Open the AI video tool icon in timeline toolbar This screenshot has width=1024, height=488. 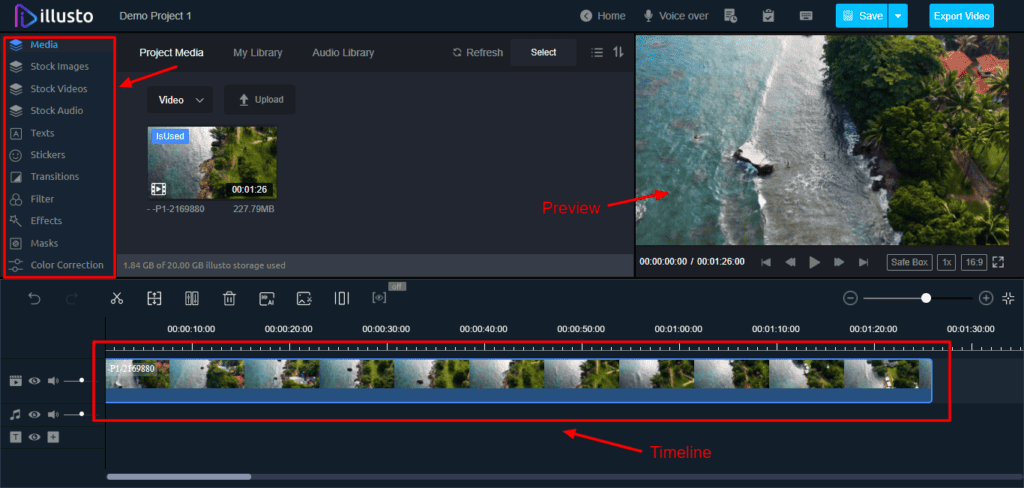point(266,299)
